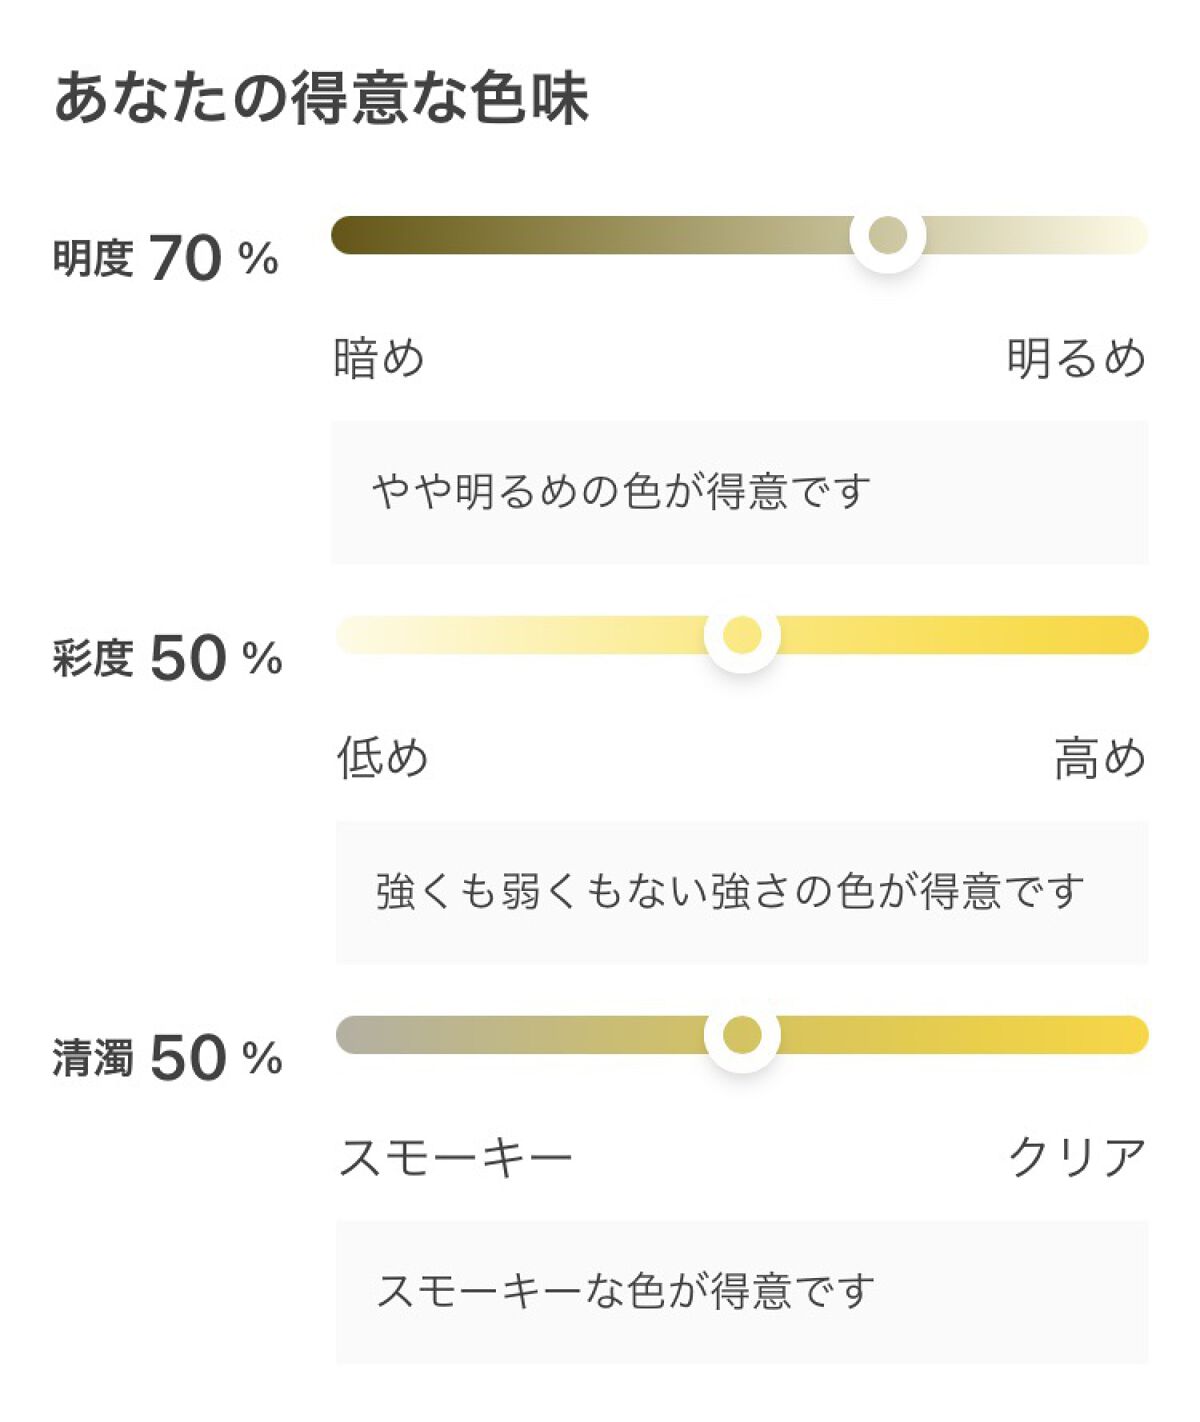Click the スモーキーな色が得意です description box
1200x1422 pixels.
point(741,1291)
